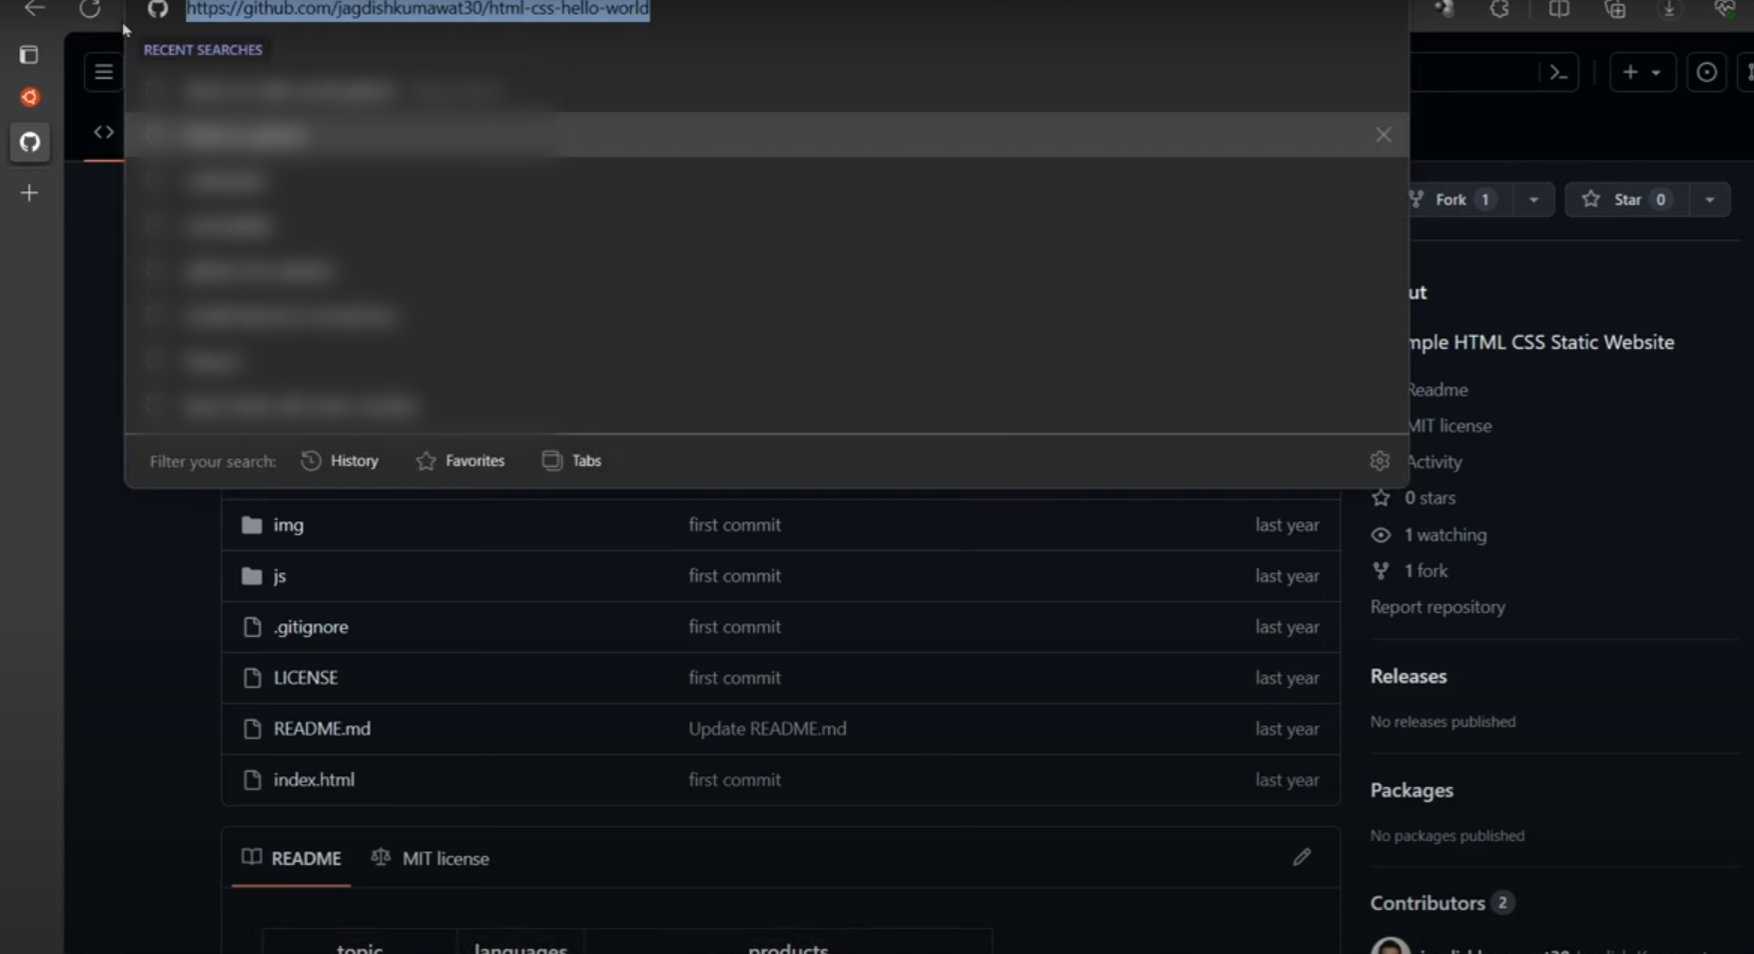Reload the page with the refresh icon
This screenshot has height=954, width=1754.
point(90,9)
